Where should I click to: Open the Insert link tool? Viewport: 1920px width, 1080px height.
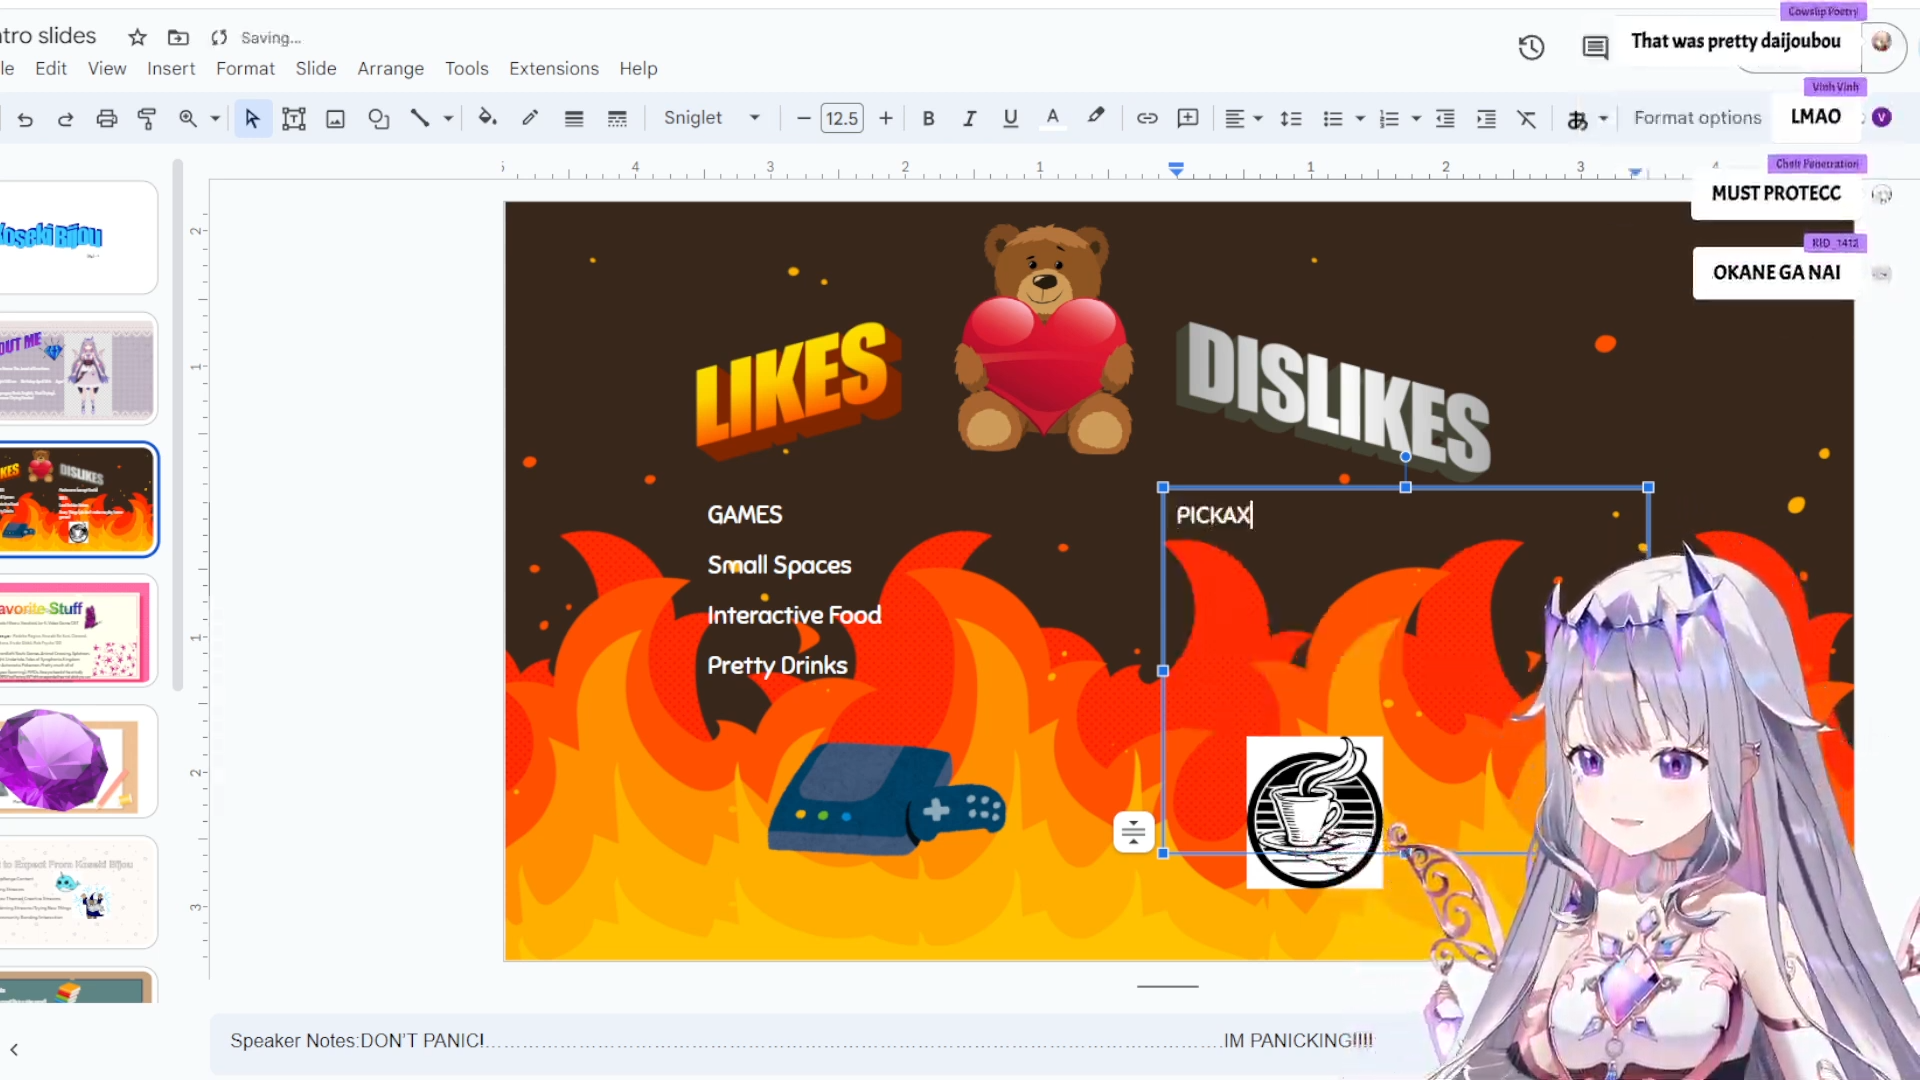[1147, 118]
